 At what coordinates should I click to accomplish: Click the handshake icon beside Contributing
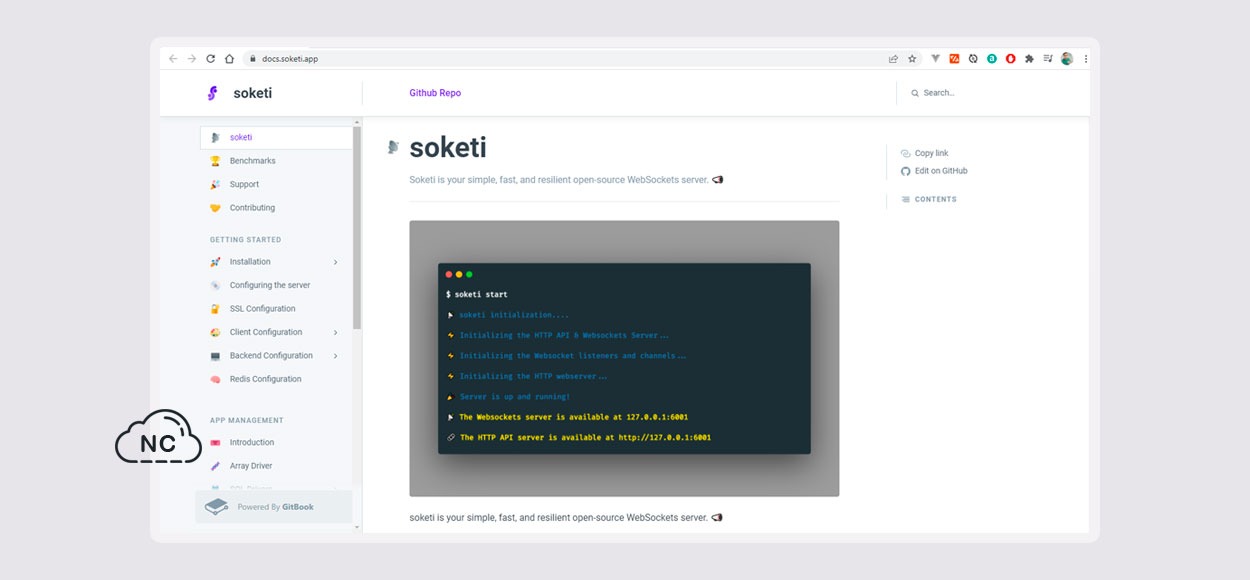click(215, 208)
